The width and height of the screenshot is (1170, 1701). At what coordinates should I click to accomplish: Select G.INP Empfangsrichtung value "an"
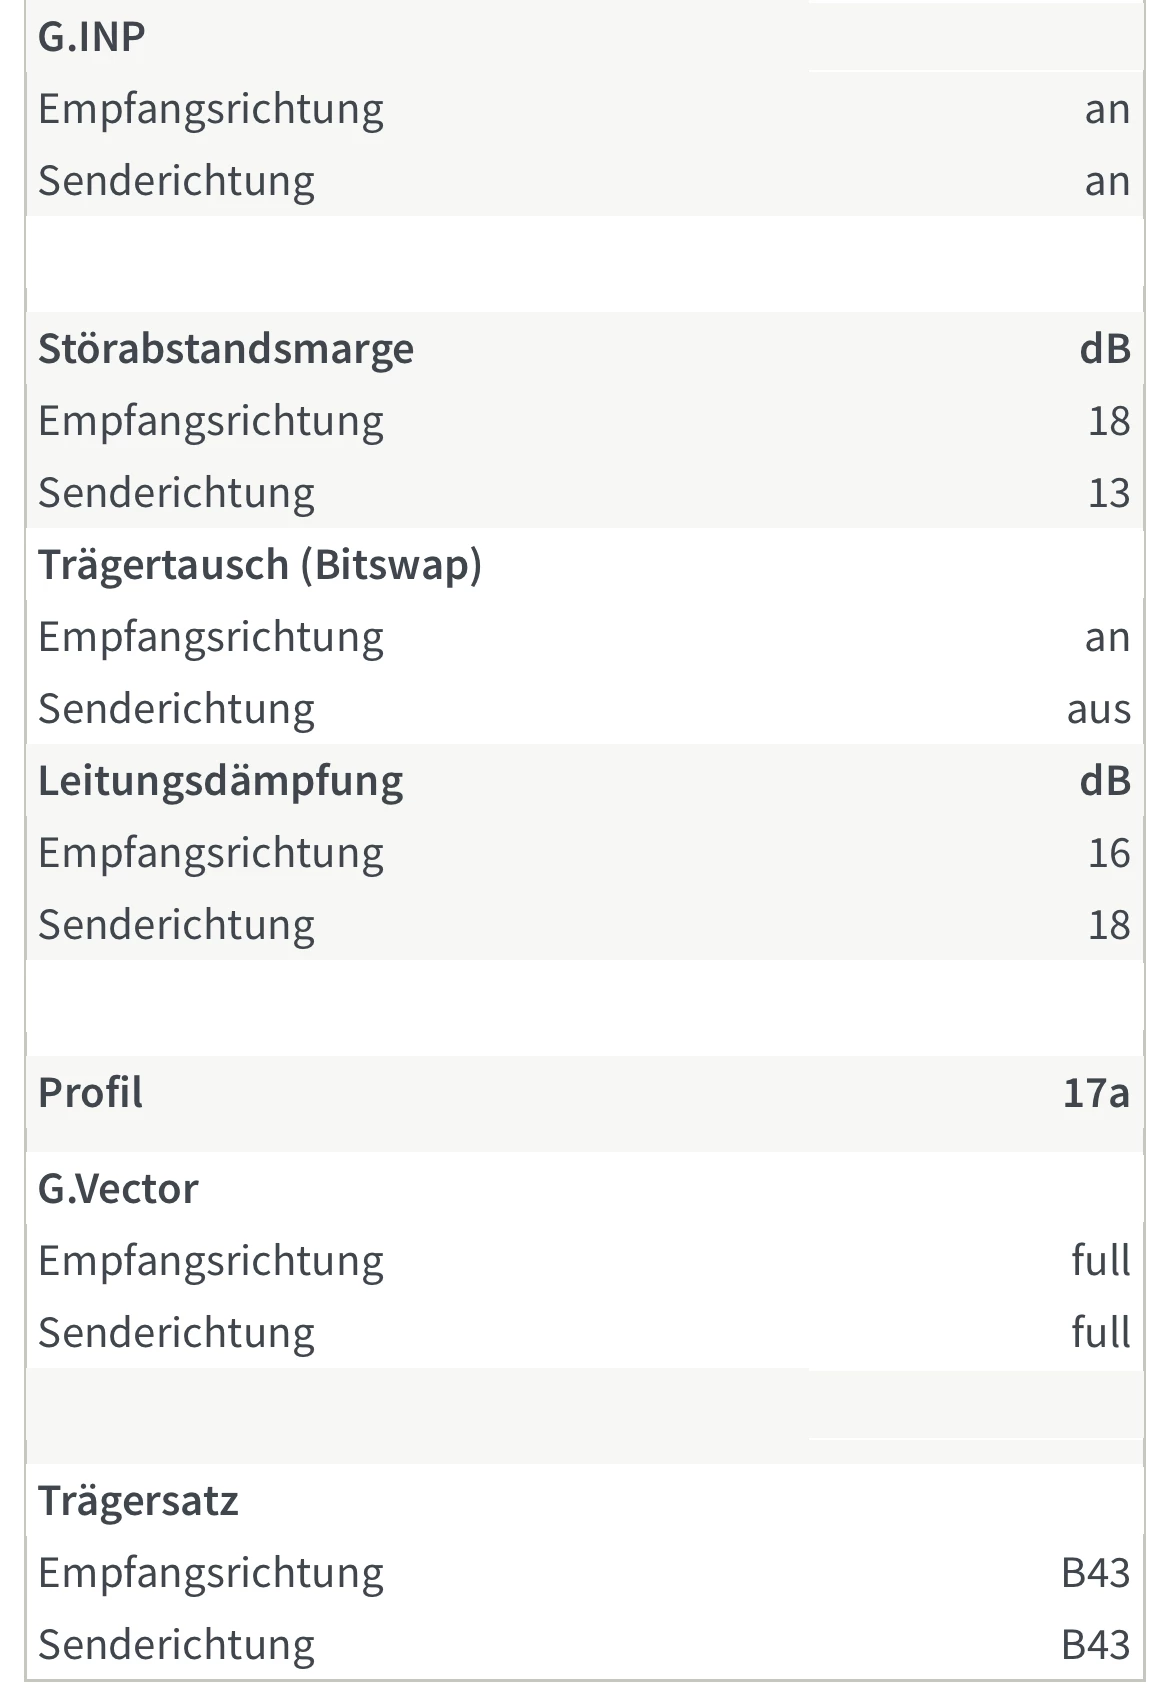pos(1107,109)
